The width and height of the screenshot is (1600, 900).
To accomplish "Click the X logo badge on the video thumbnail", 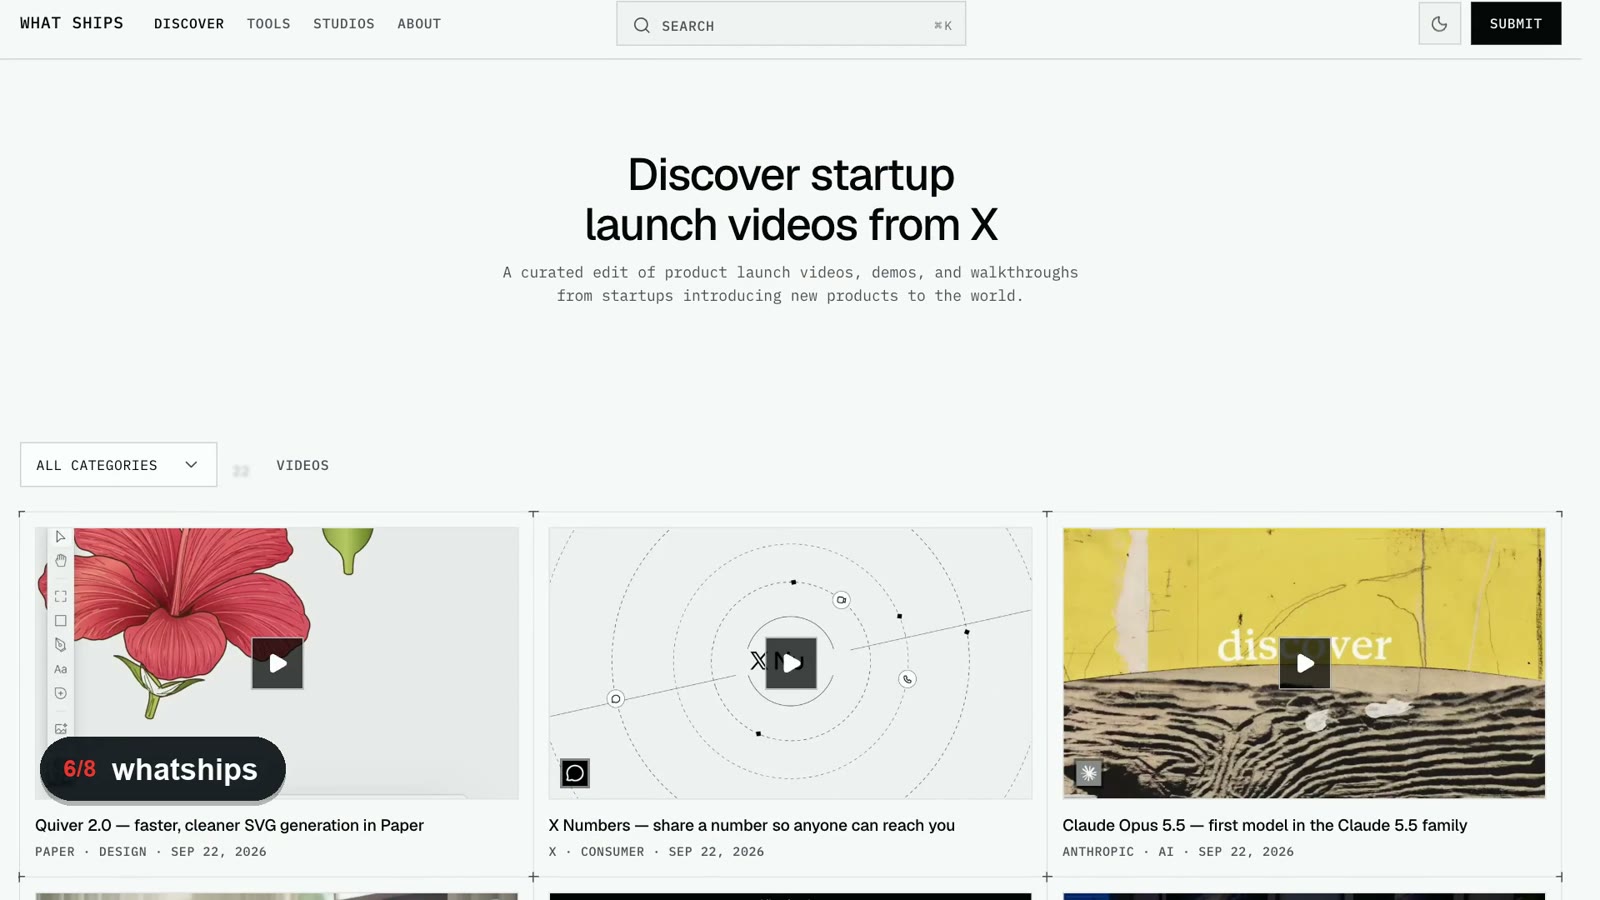I will 575,773.
